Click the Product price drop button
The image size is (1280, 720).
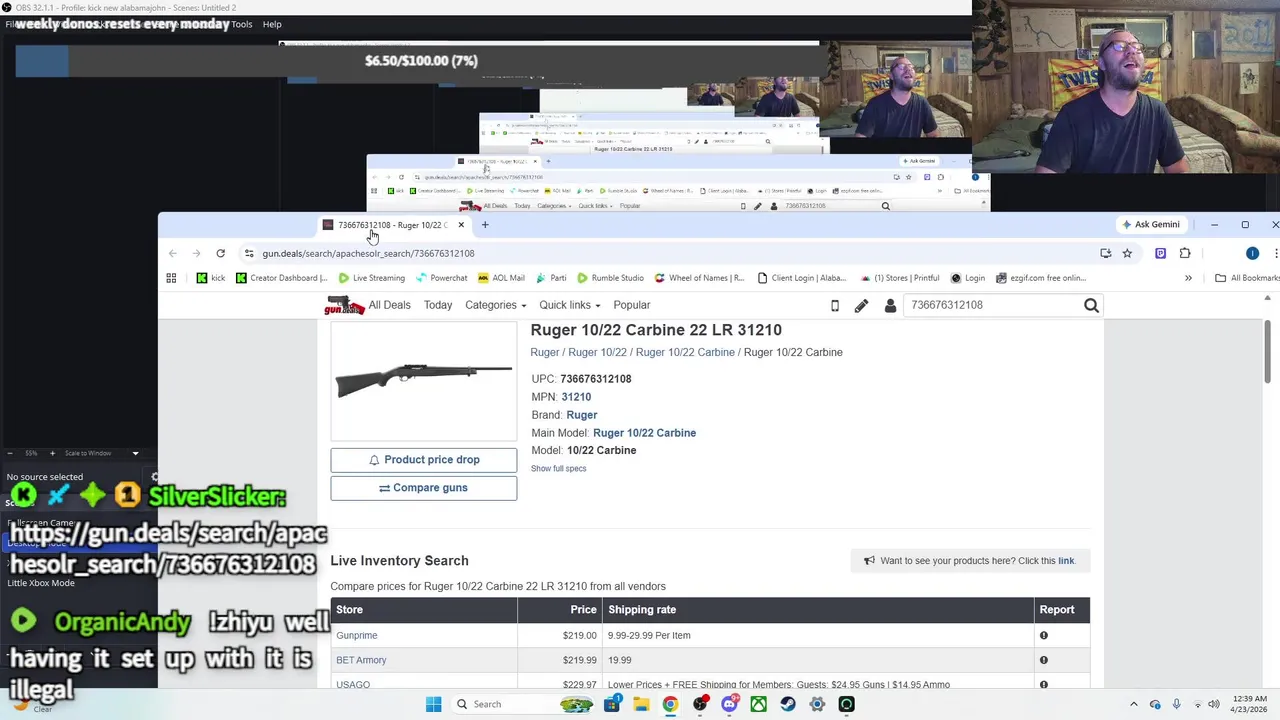click(x=424, y=460)
